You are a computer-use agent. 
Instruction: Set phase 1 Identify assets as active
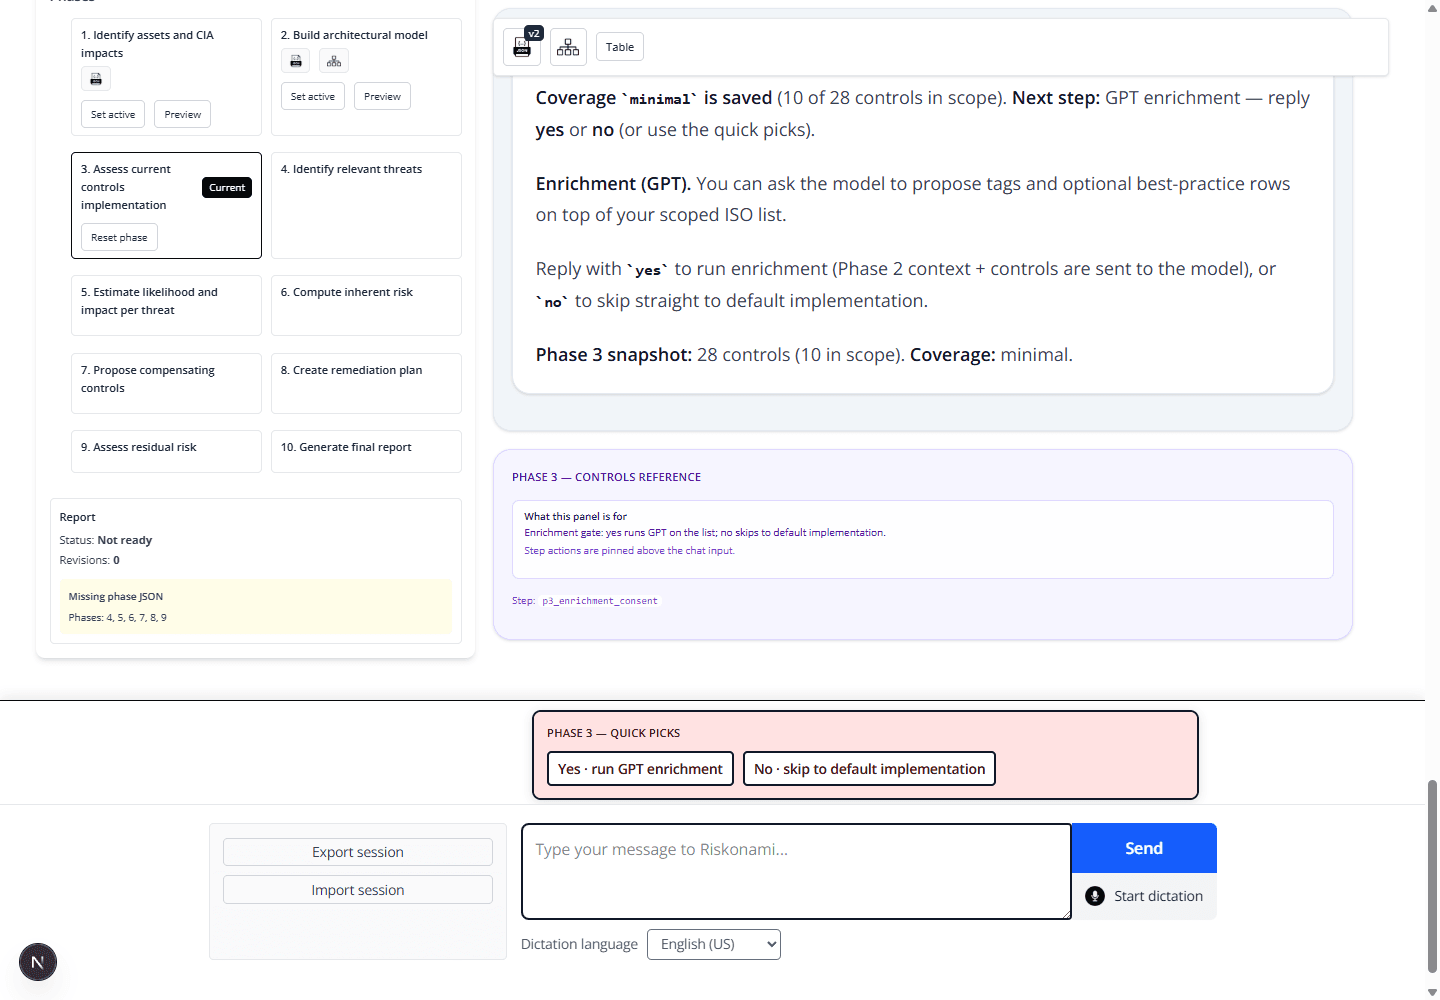click(113, 114)
